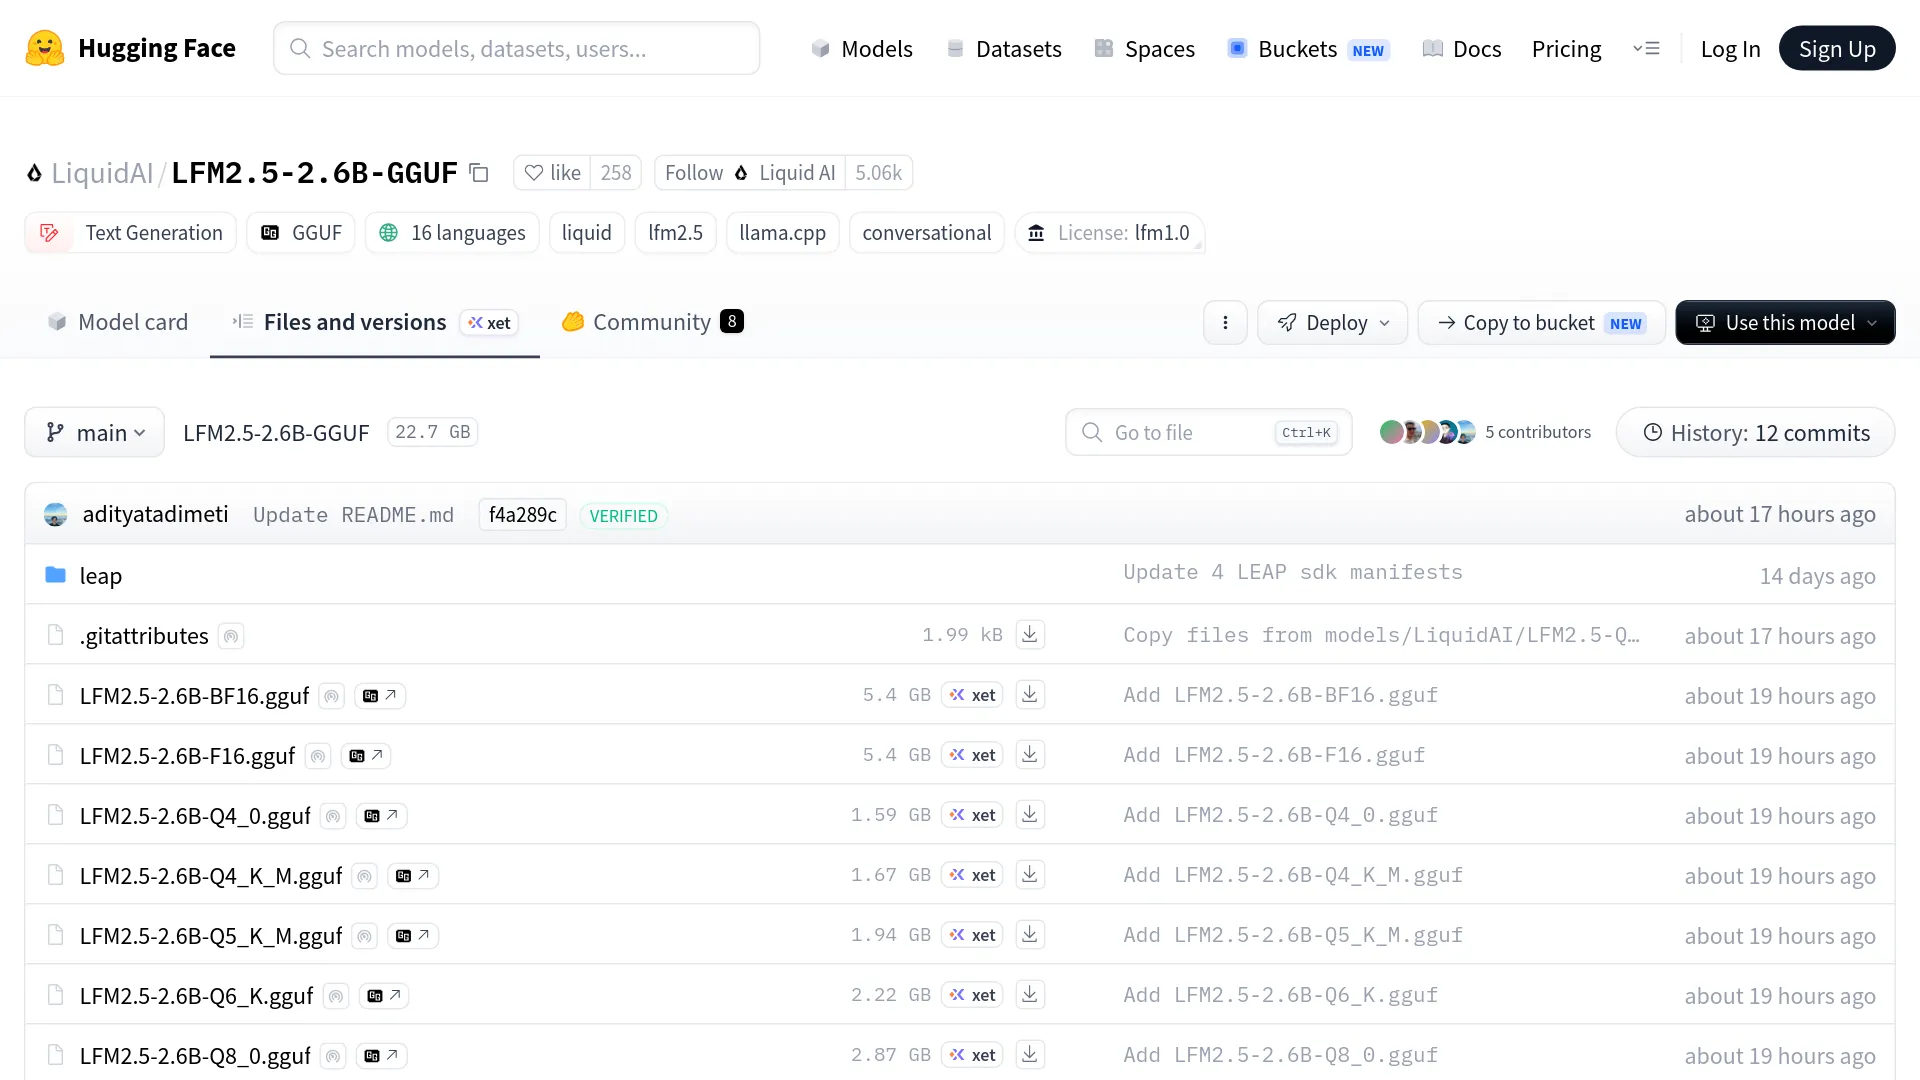Click the main search models field
This screenshot has height=1080, width=1920.
point(516,48)
